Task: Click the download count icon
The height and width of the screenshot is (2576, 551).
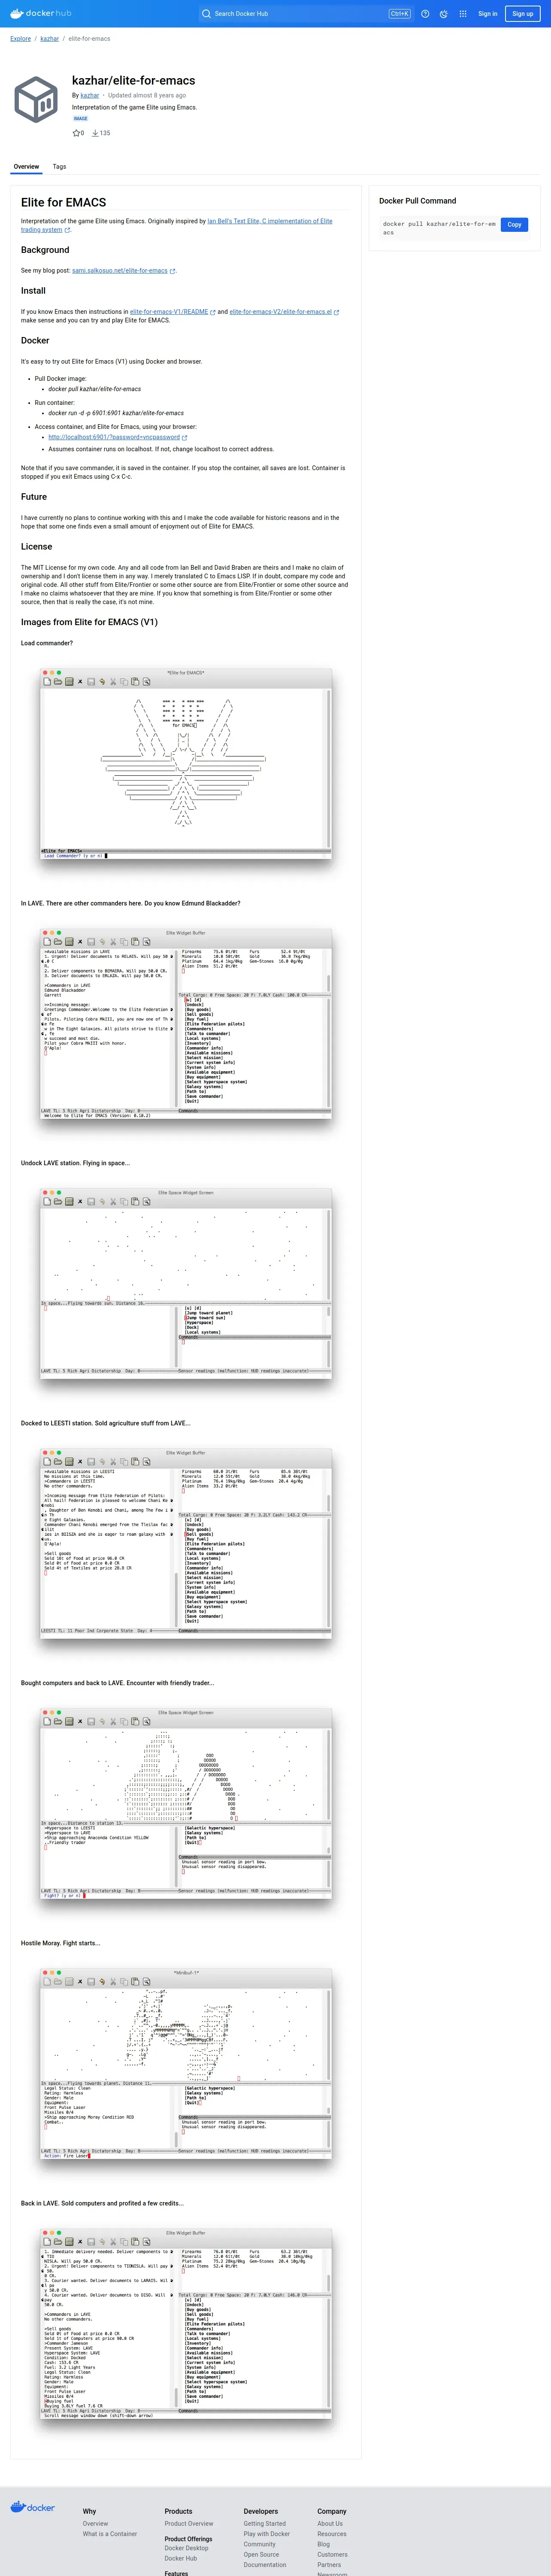Action: [x=95, y=133]
